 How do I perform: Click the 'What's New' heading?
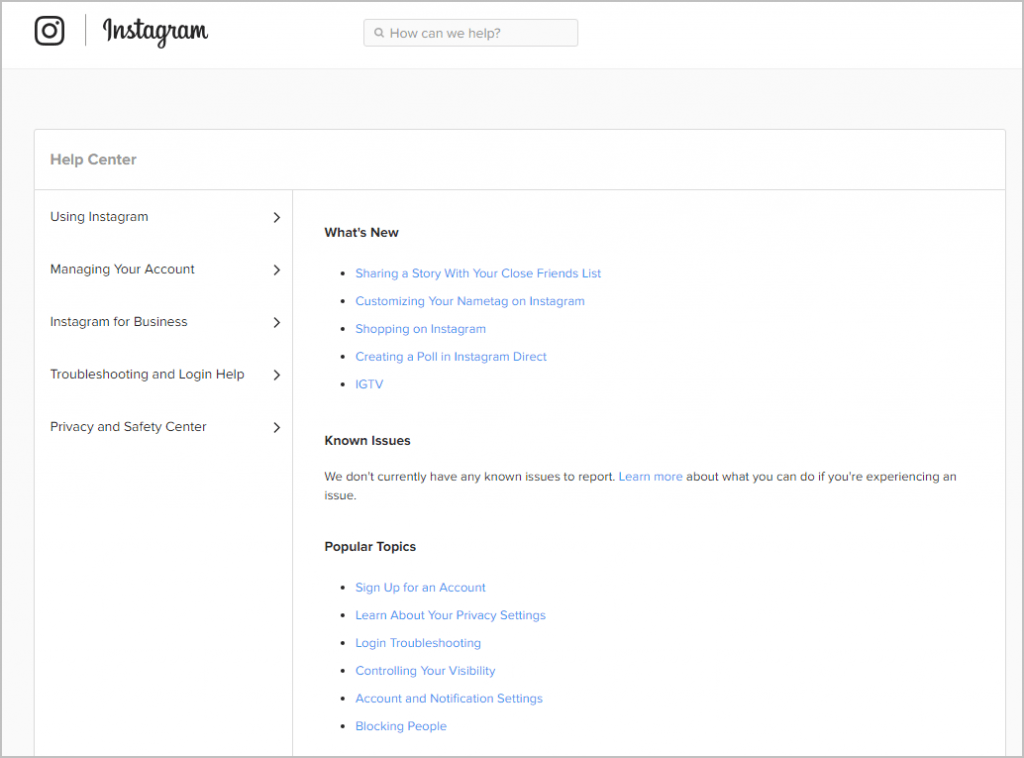click(361, 232)
